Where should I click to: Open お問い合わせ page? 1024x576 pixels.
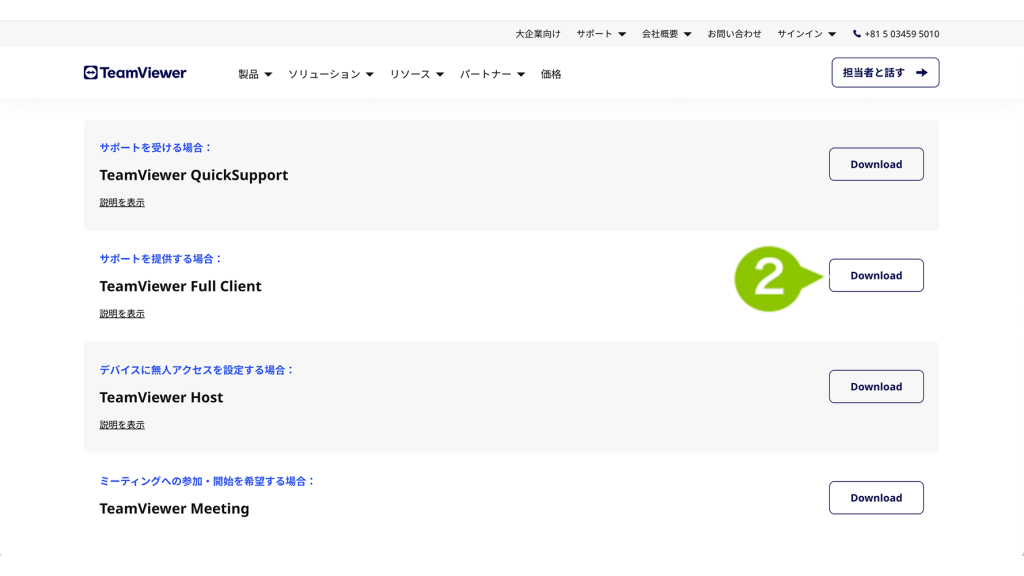pyautogui.click(x=734, y=34)
